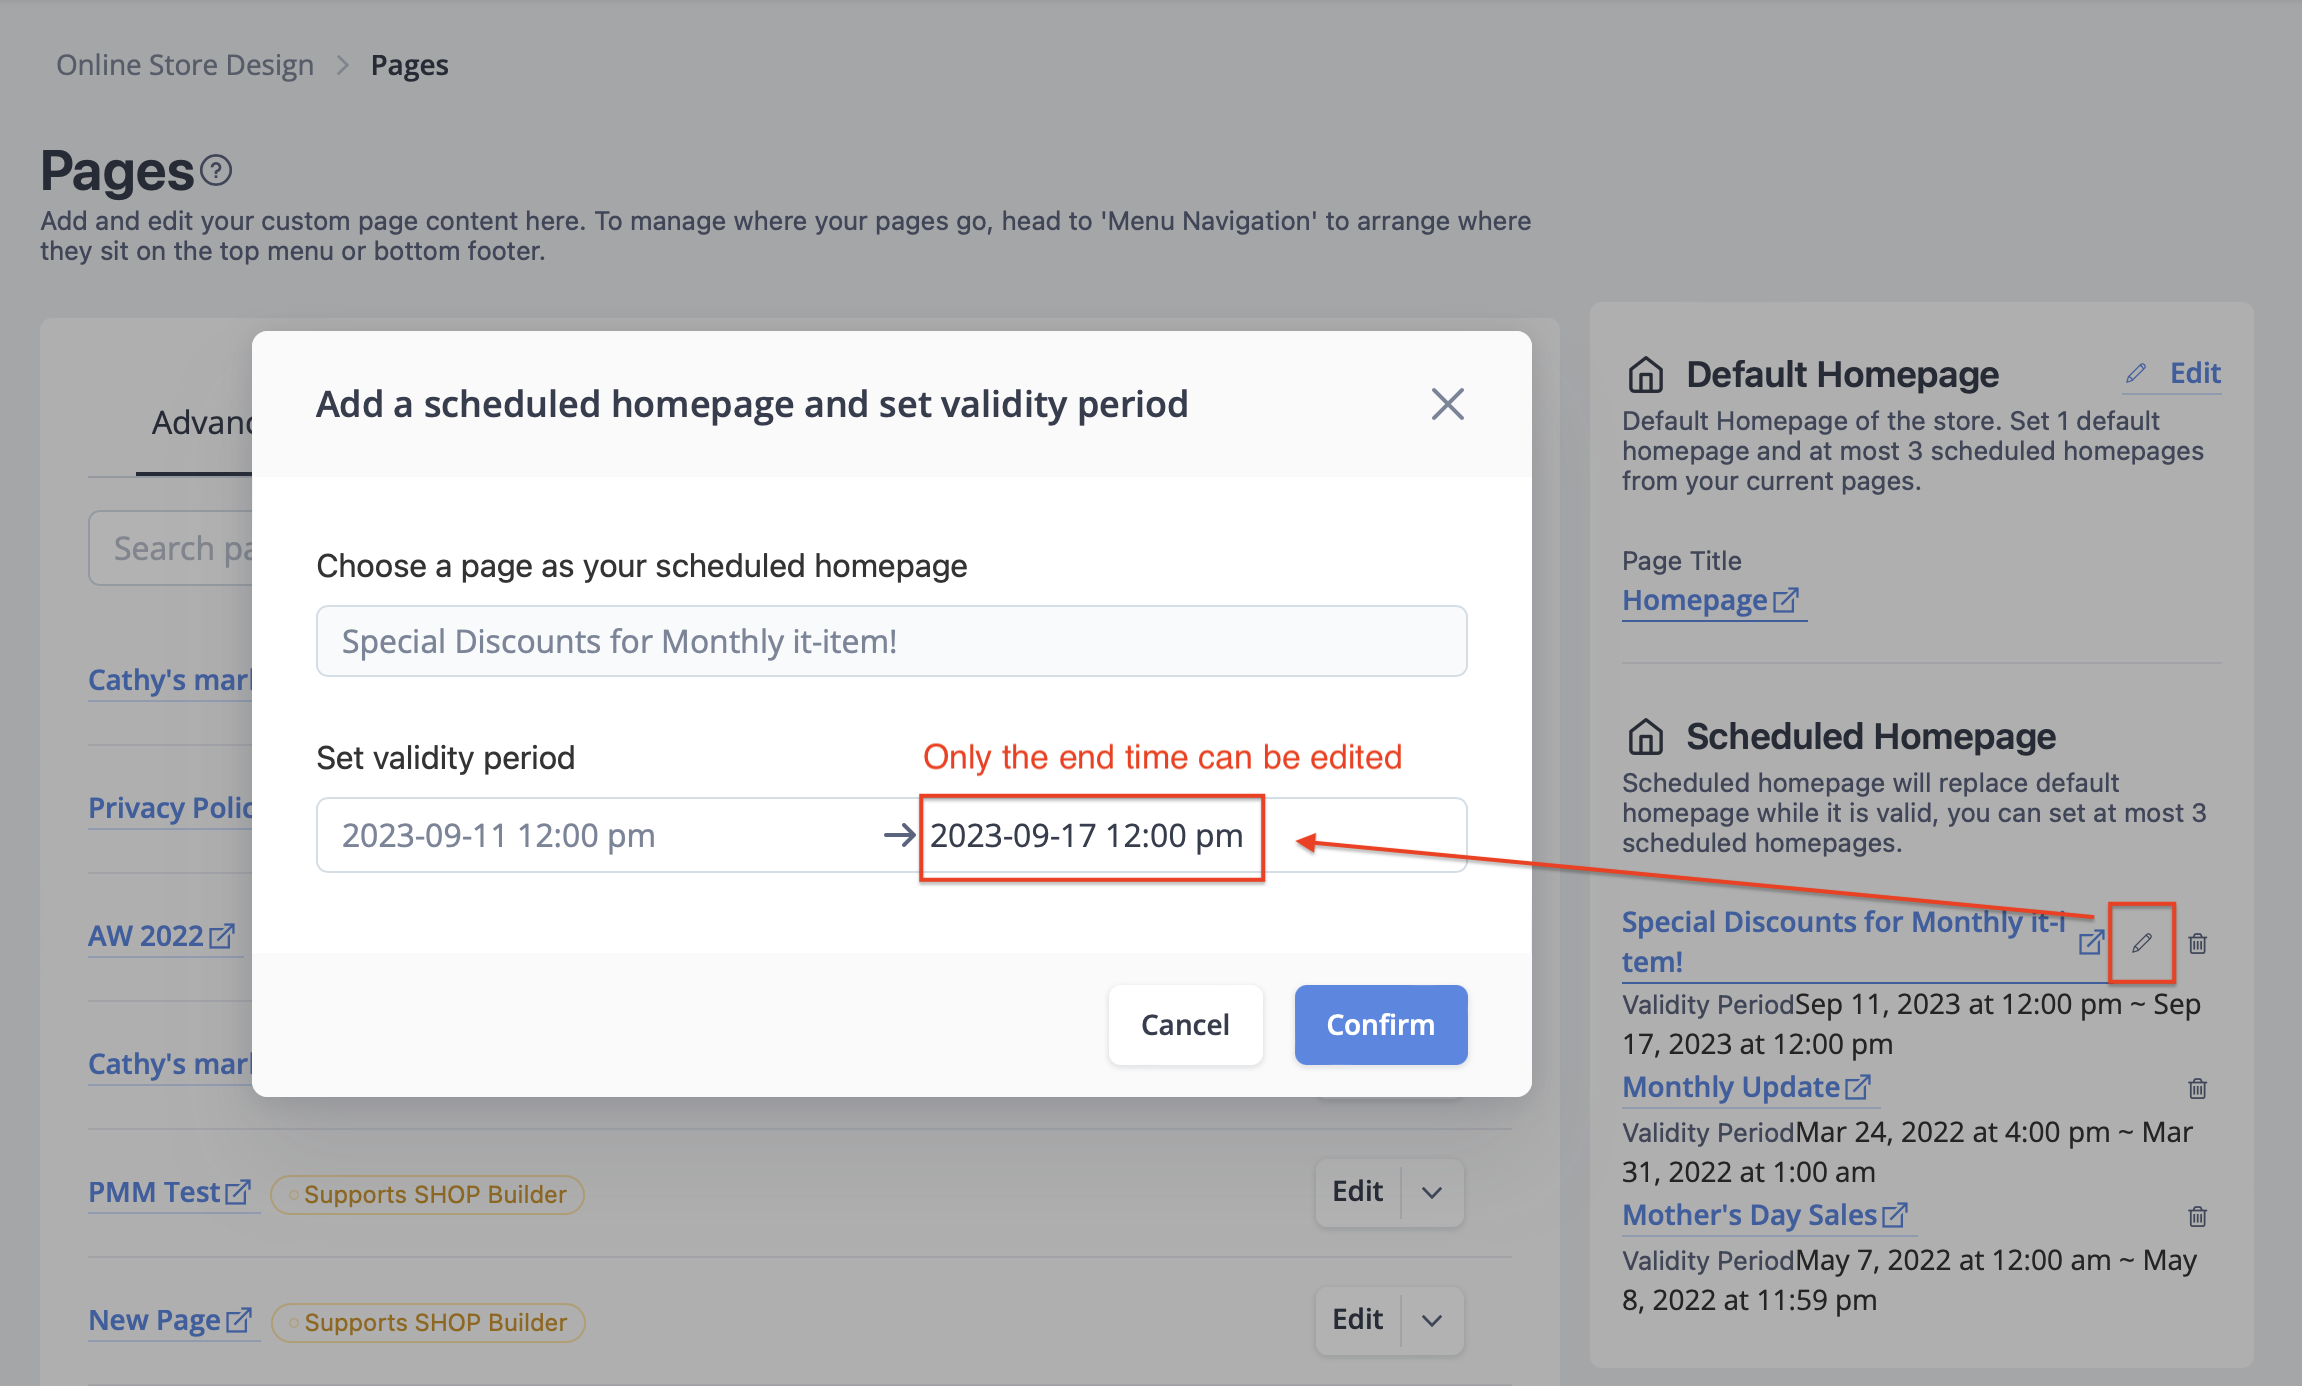Go to Online Store Design breadcrumb
The height and width of the screenshot is (1386, 2302).
(185, 65)
